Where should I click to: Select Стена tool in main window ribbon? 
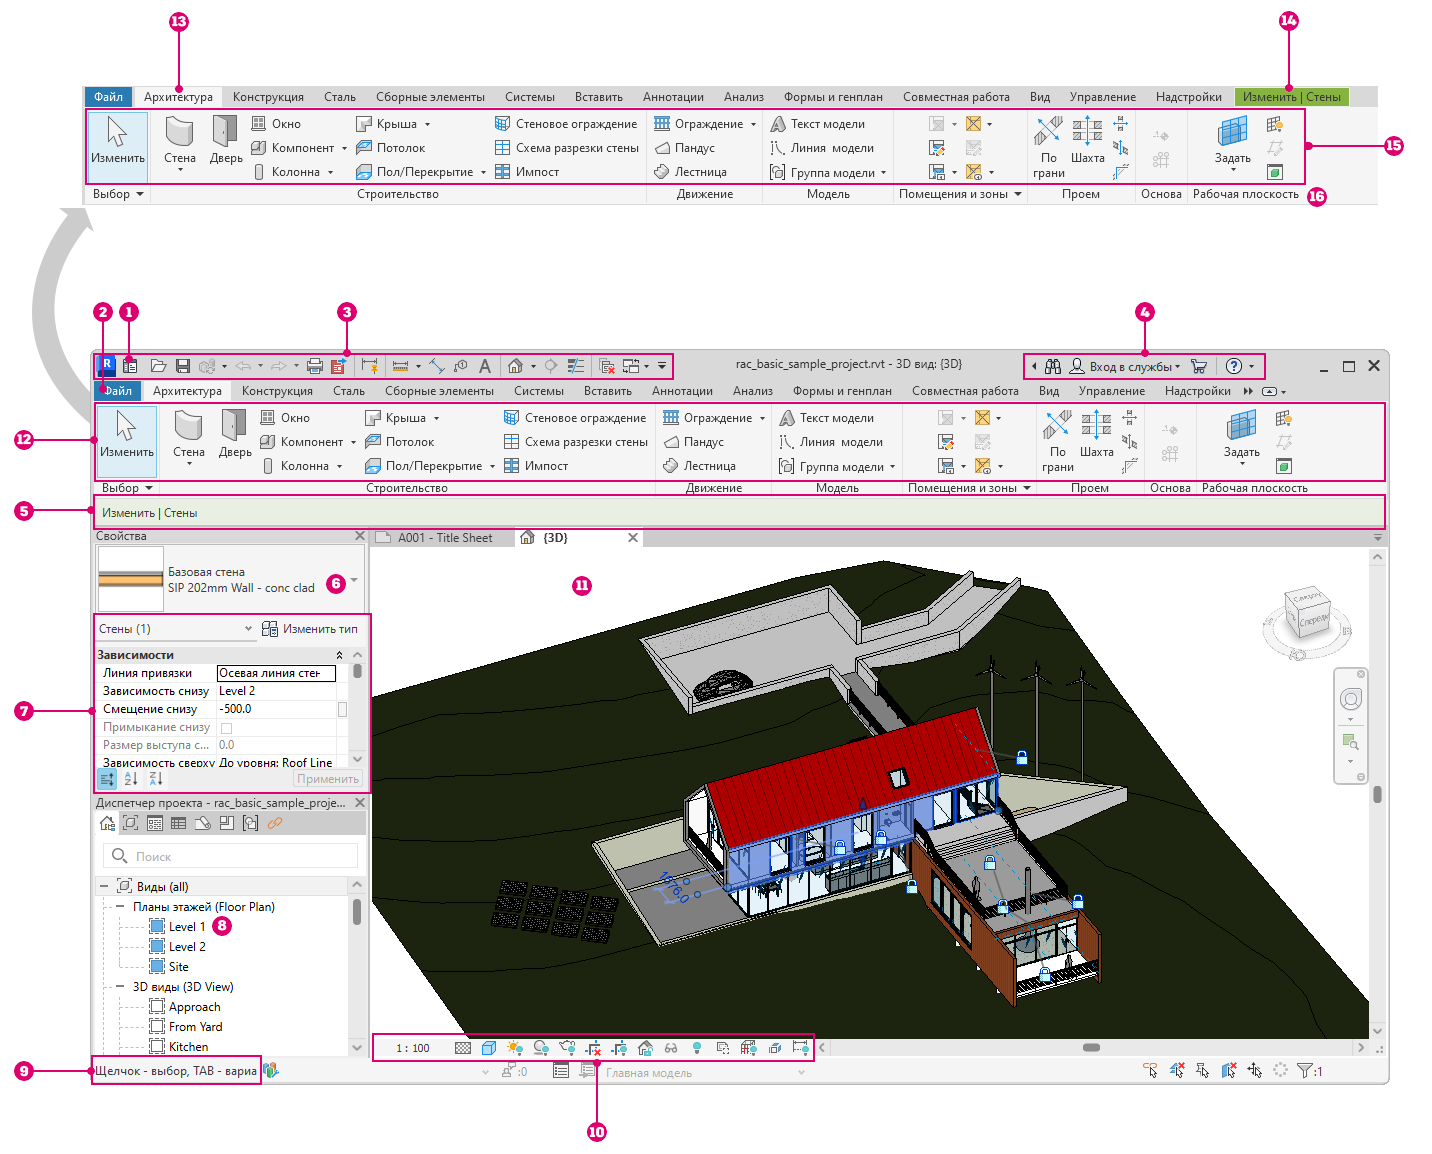click(188, 435)
